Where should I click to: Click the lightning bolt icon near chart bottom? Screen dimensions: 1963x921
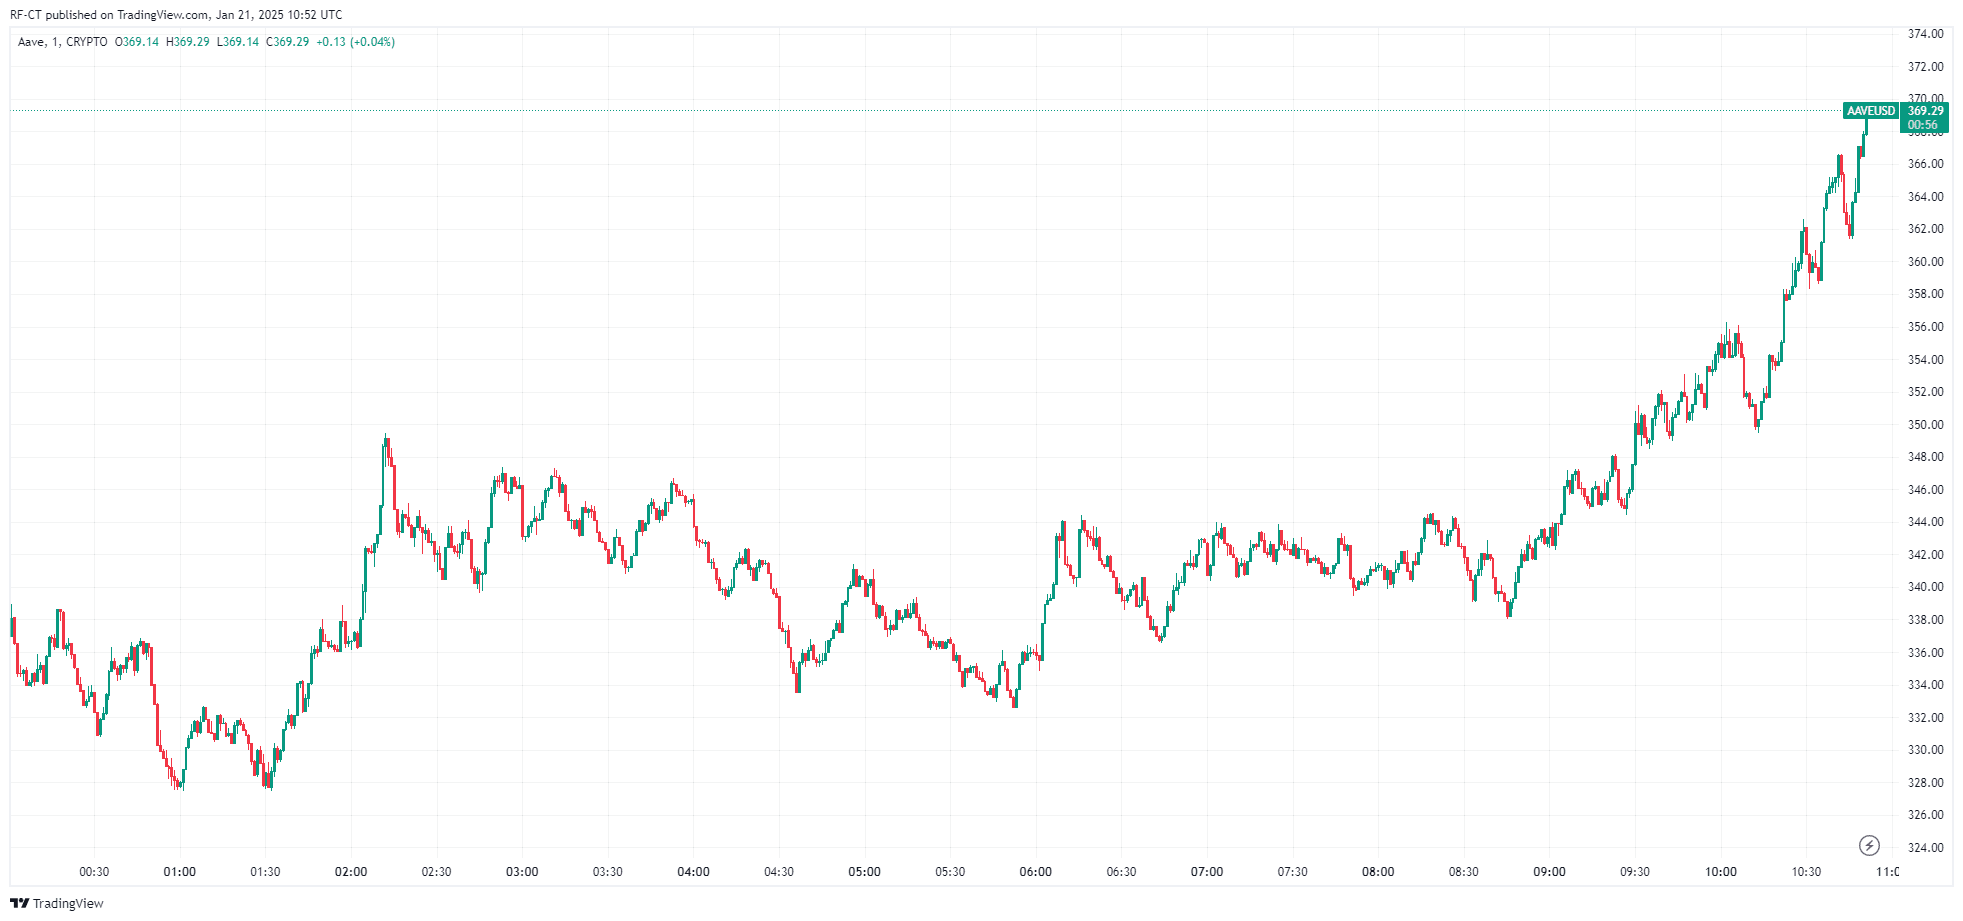[x=1869, y=846]
